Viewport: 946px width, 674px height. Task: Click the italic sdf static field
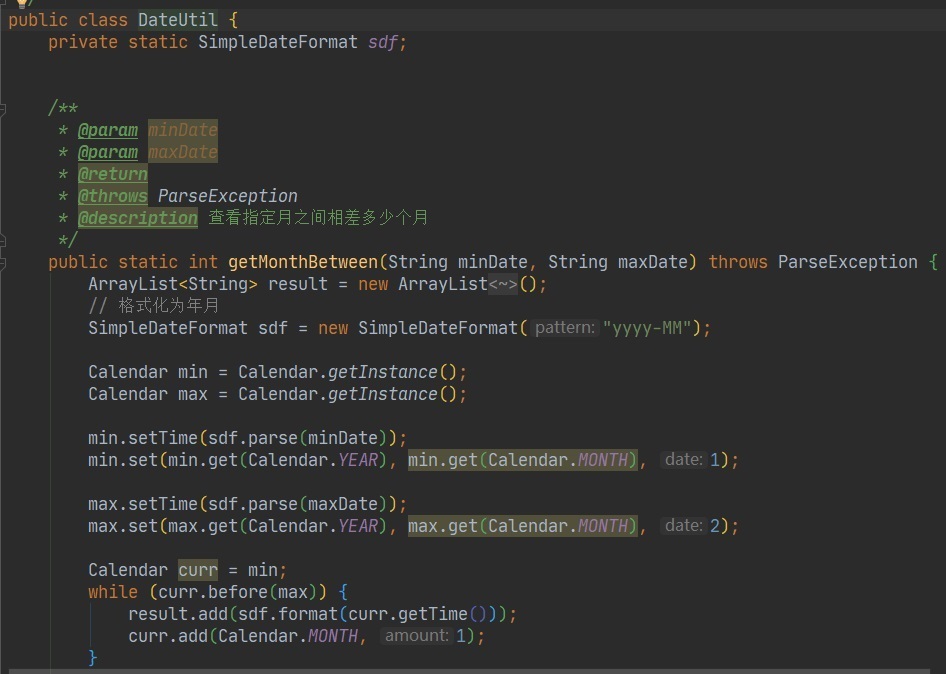click(383, 42)
